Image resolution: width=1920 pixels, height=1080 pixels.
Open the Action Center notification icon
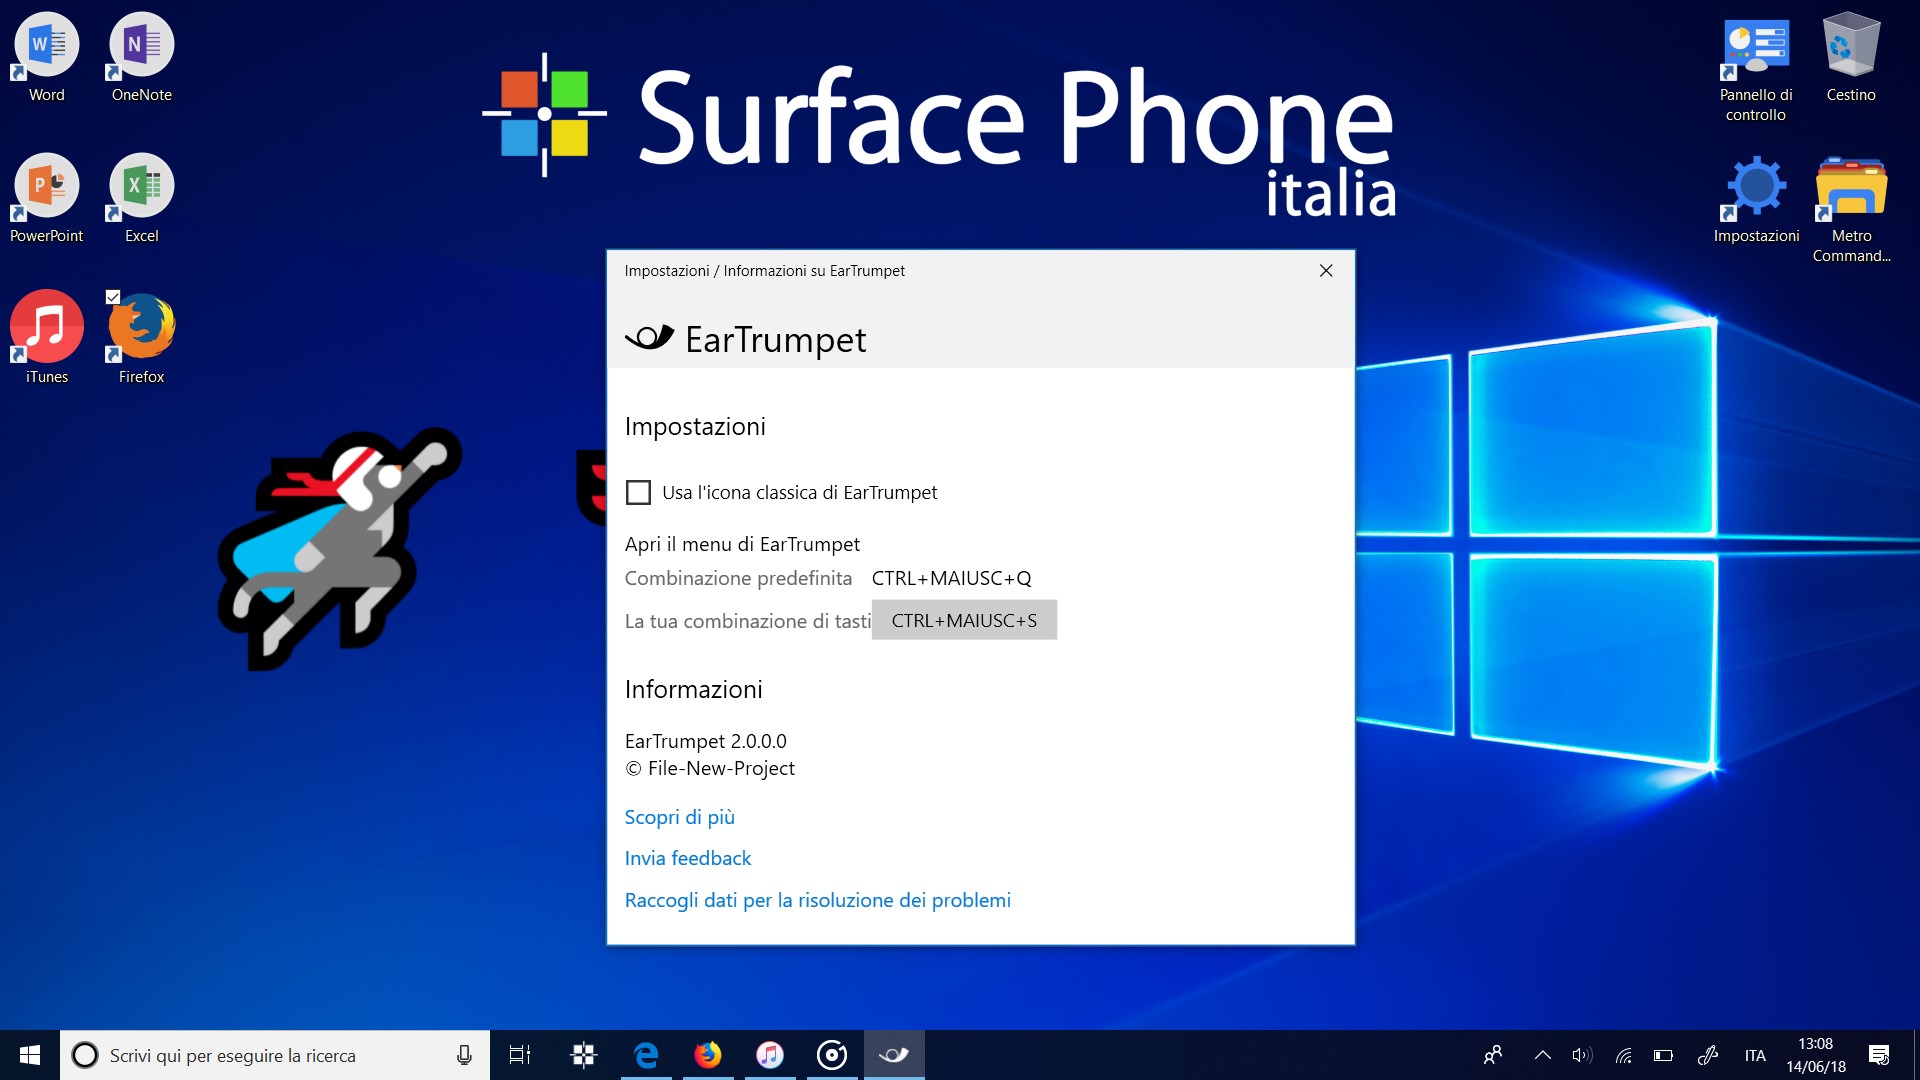[1879, 1055]
